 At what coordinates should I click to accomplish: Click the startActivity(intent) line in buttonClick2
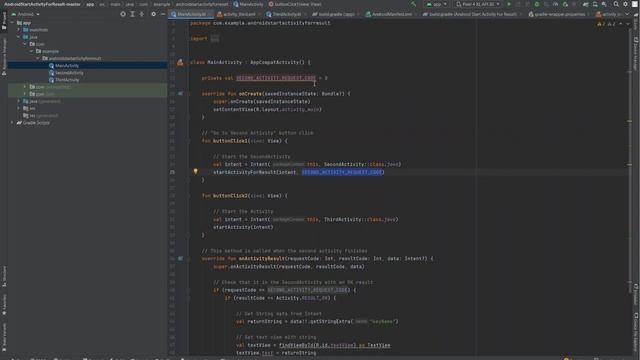pos(243,227)
